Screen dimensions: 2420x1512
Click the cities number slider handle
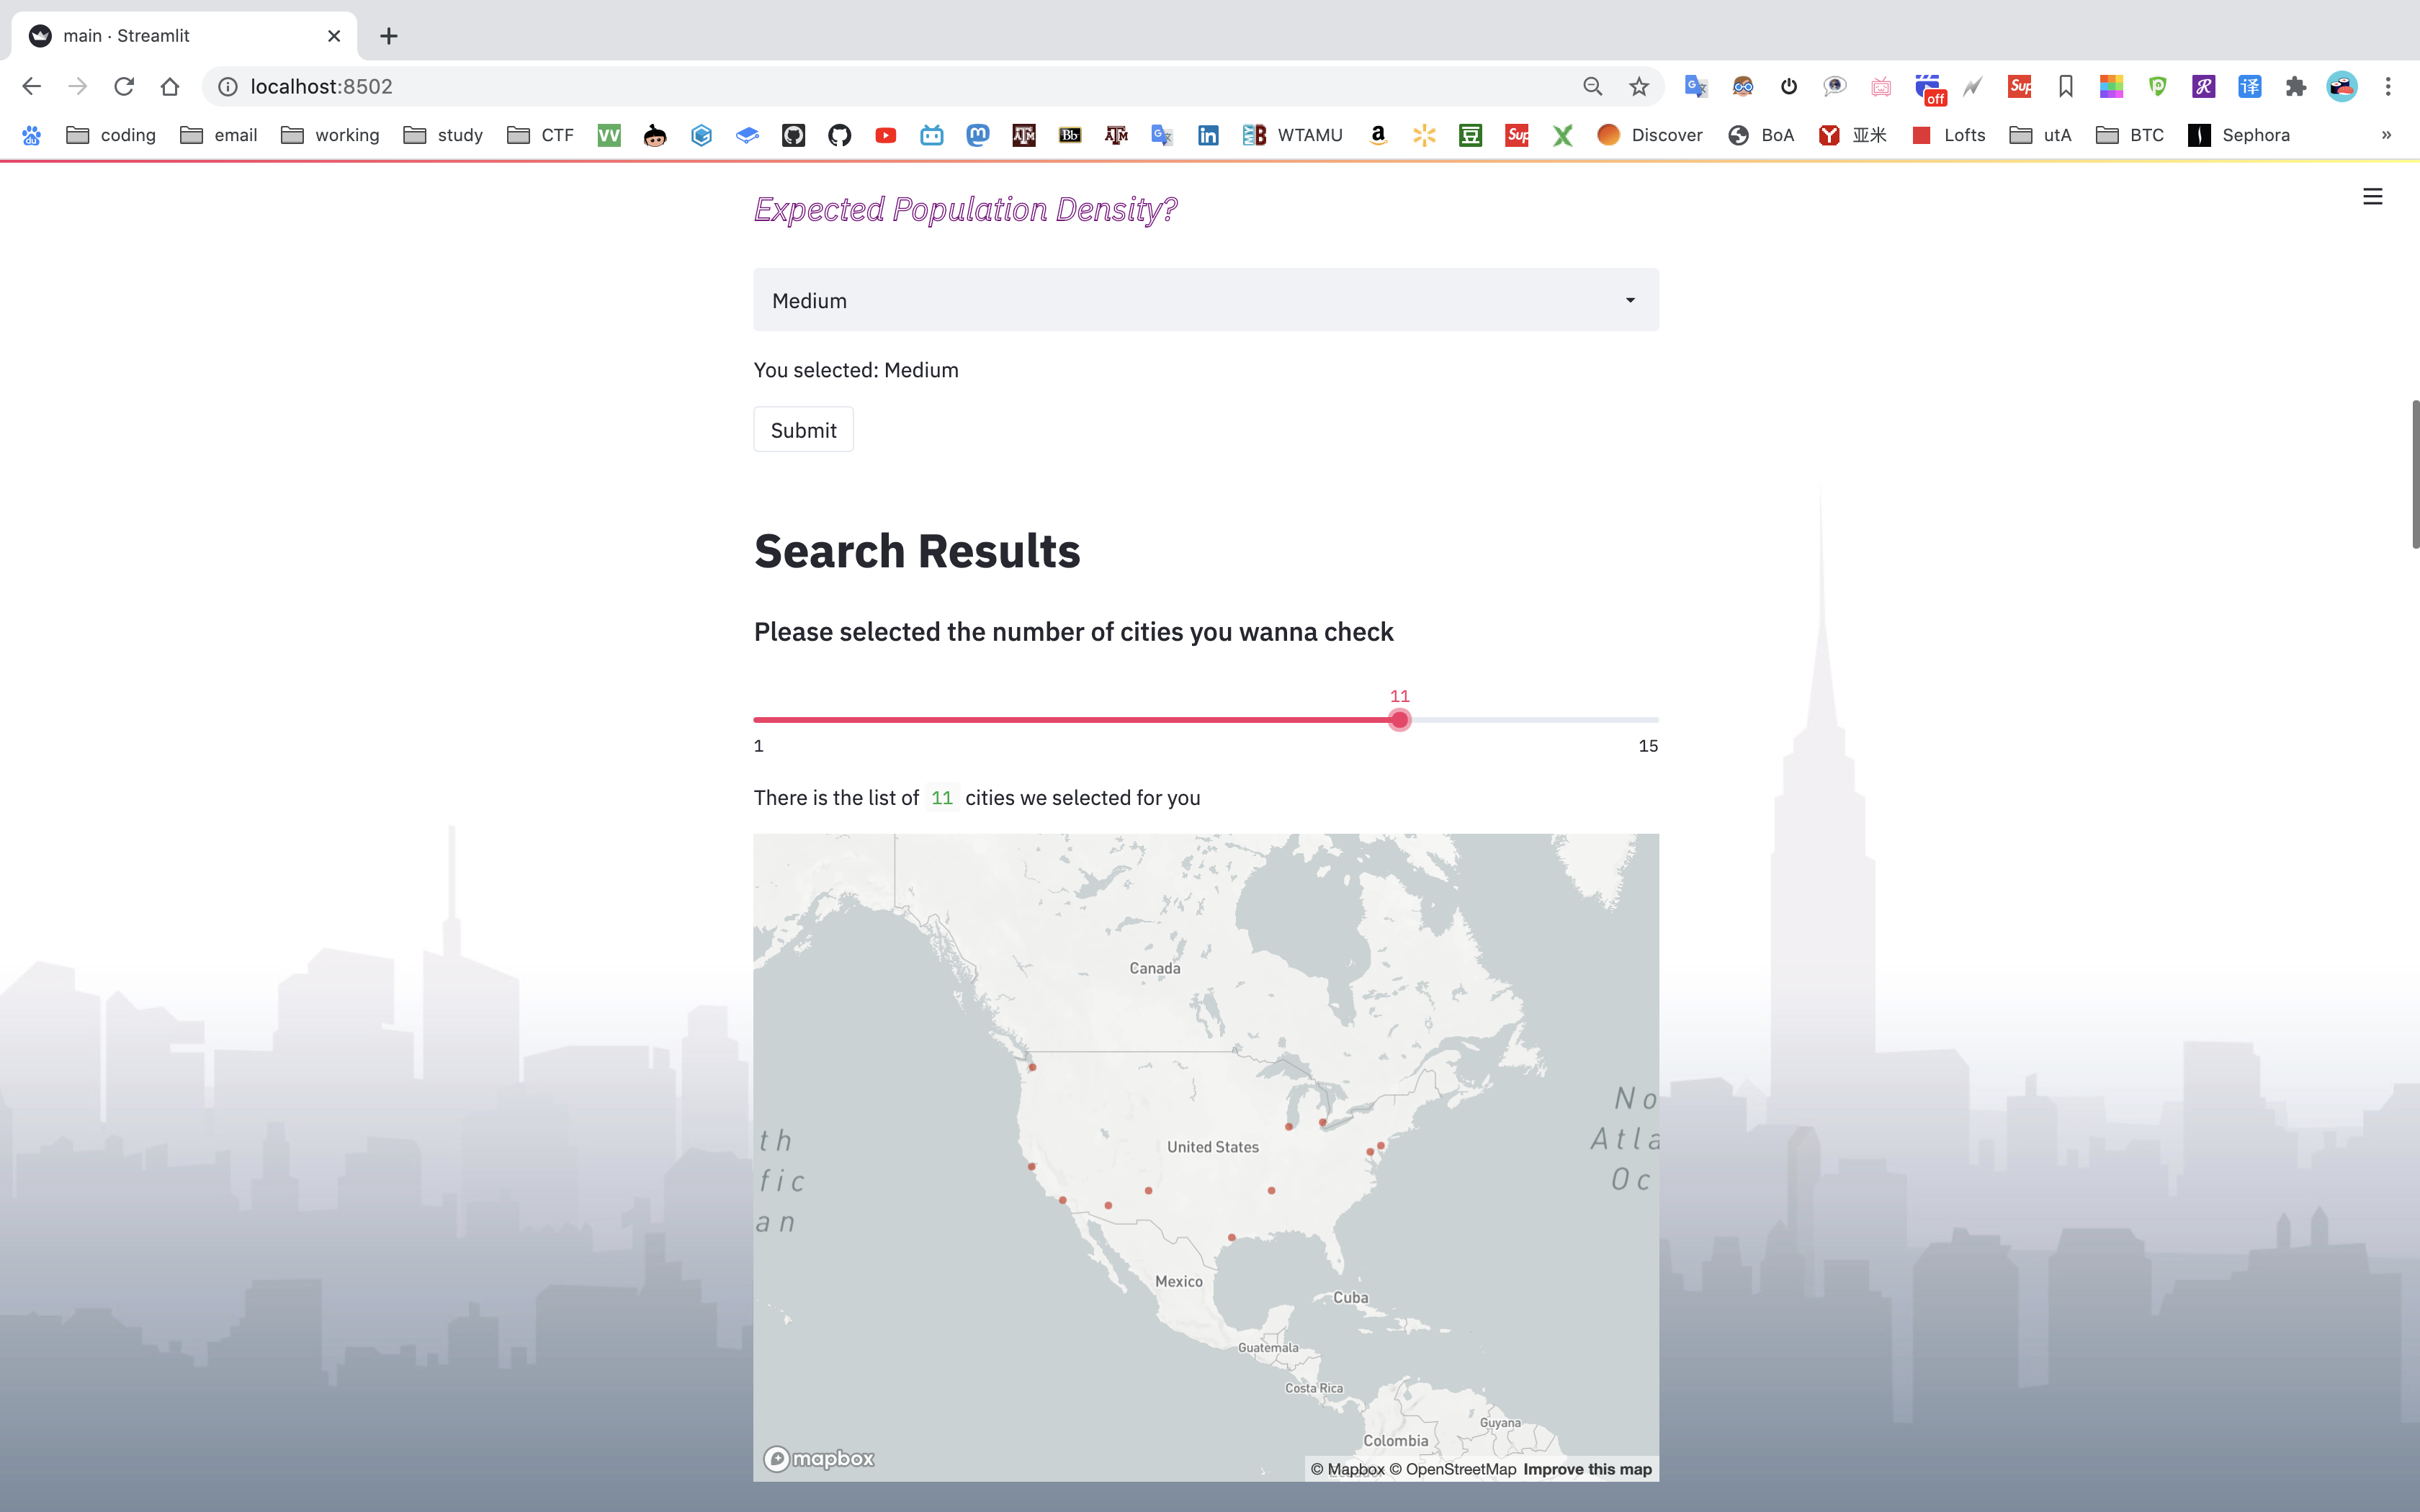pos(1399,720)
